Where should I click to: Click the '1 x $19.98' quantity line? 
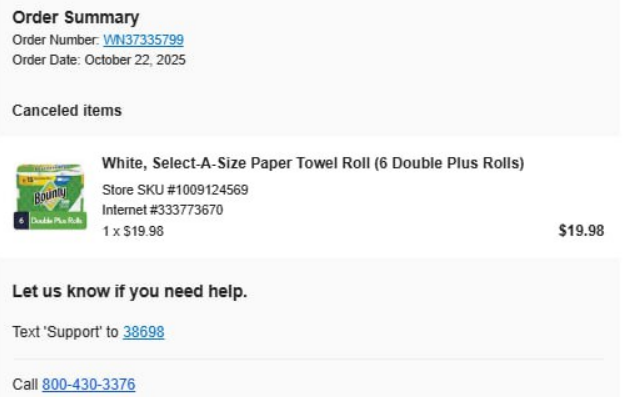[x=133, y=231]
